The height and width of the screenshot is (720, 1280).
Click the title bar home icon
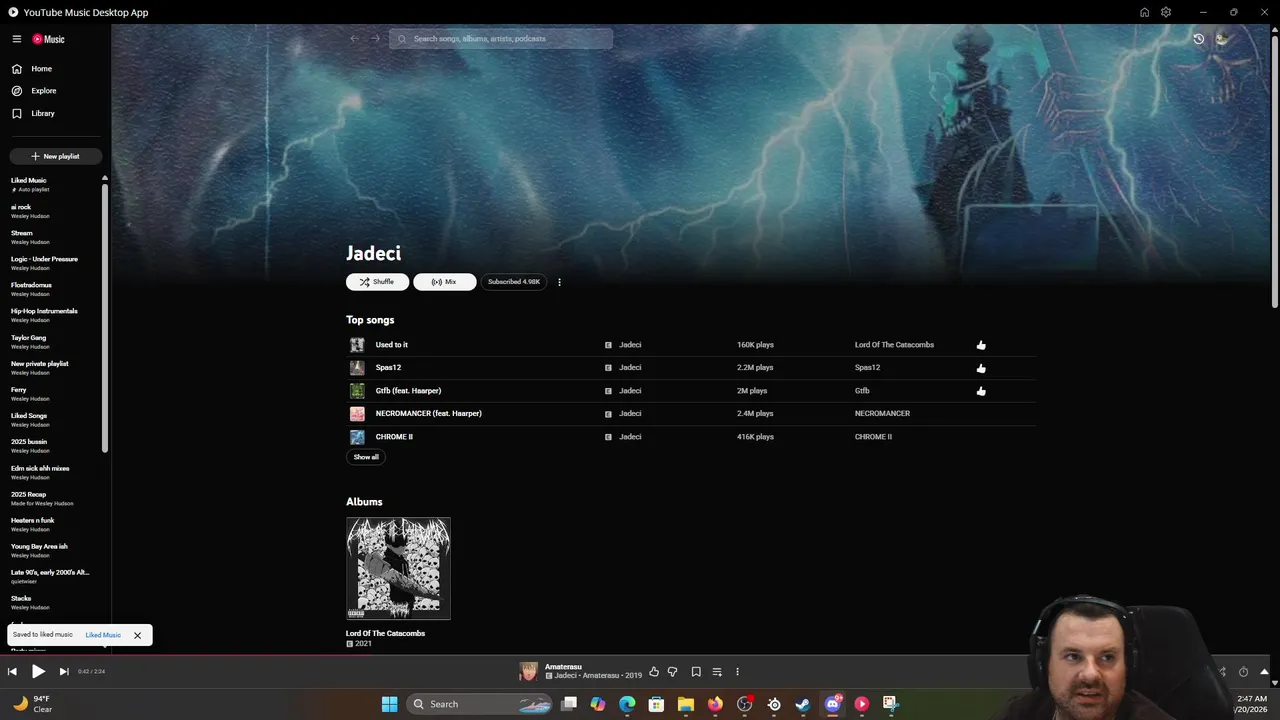1144,12
